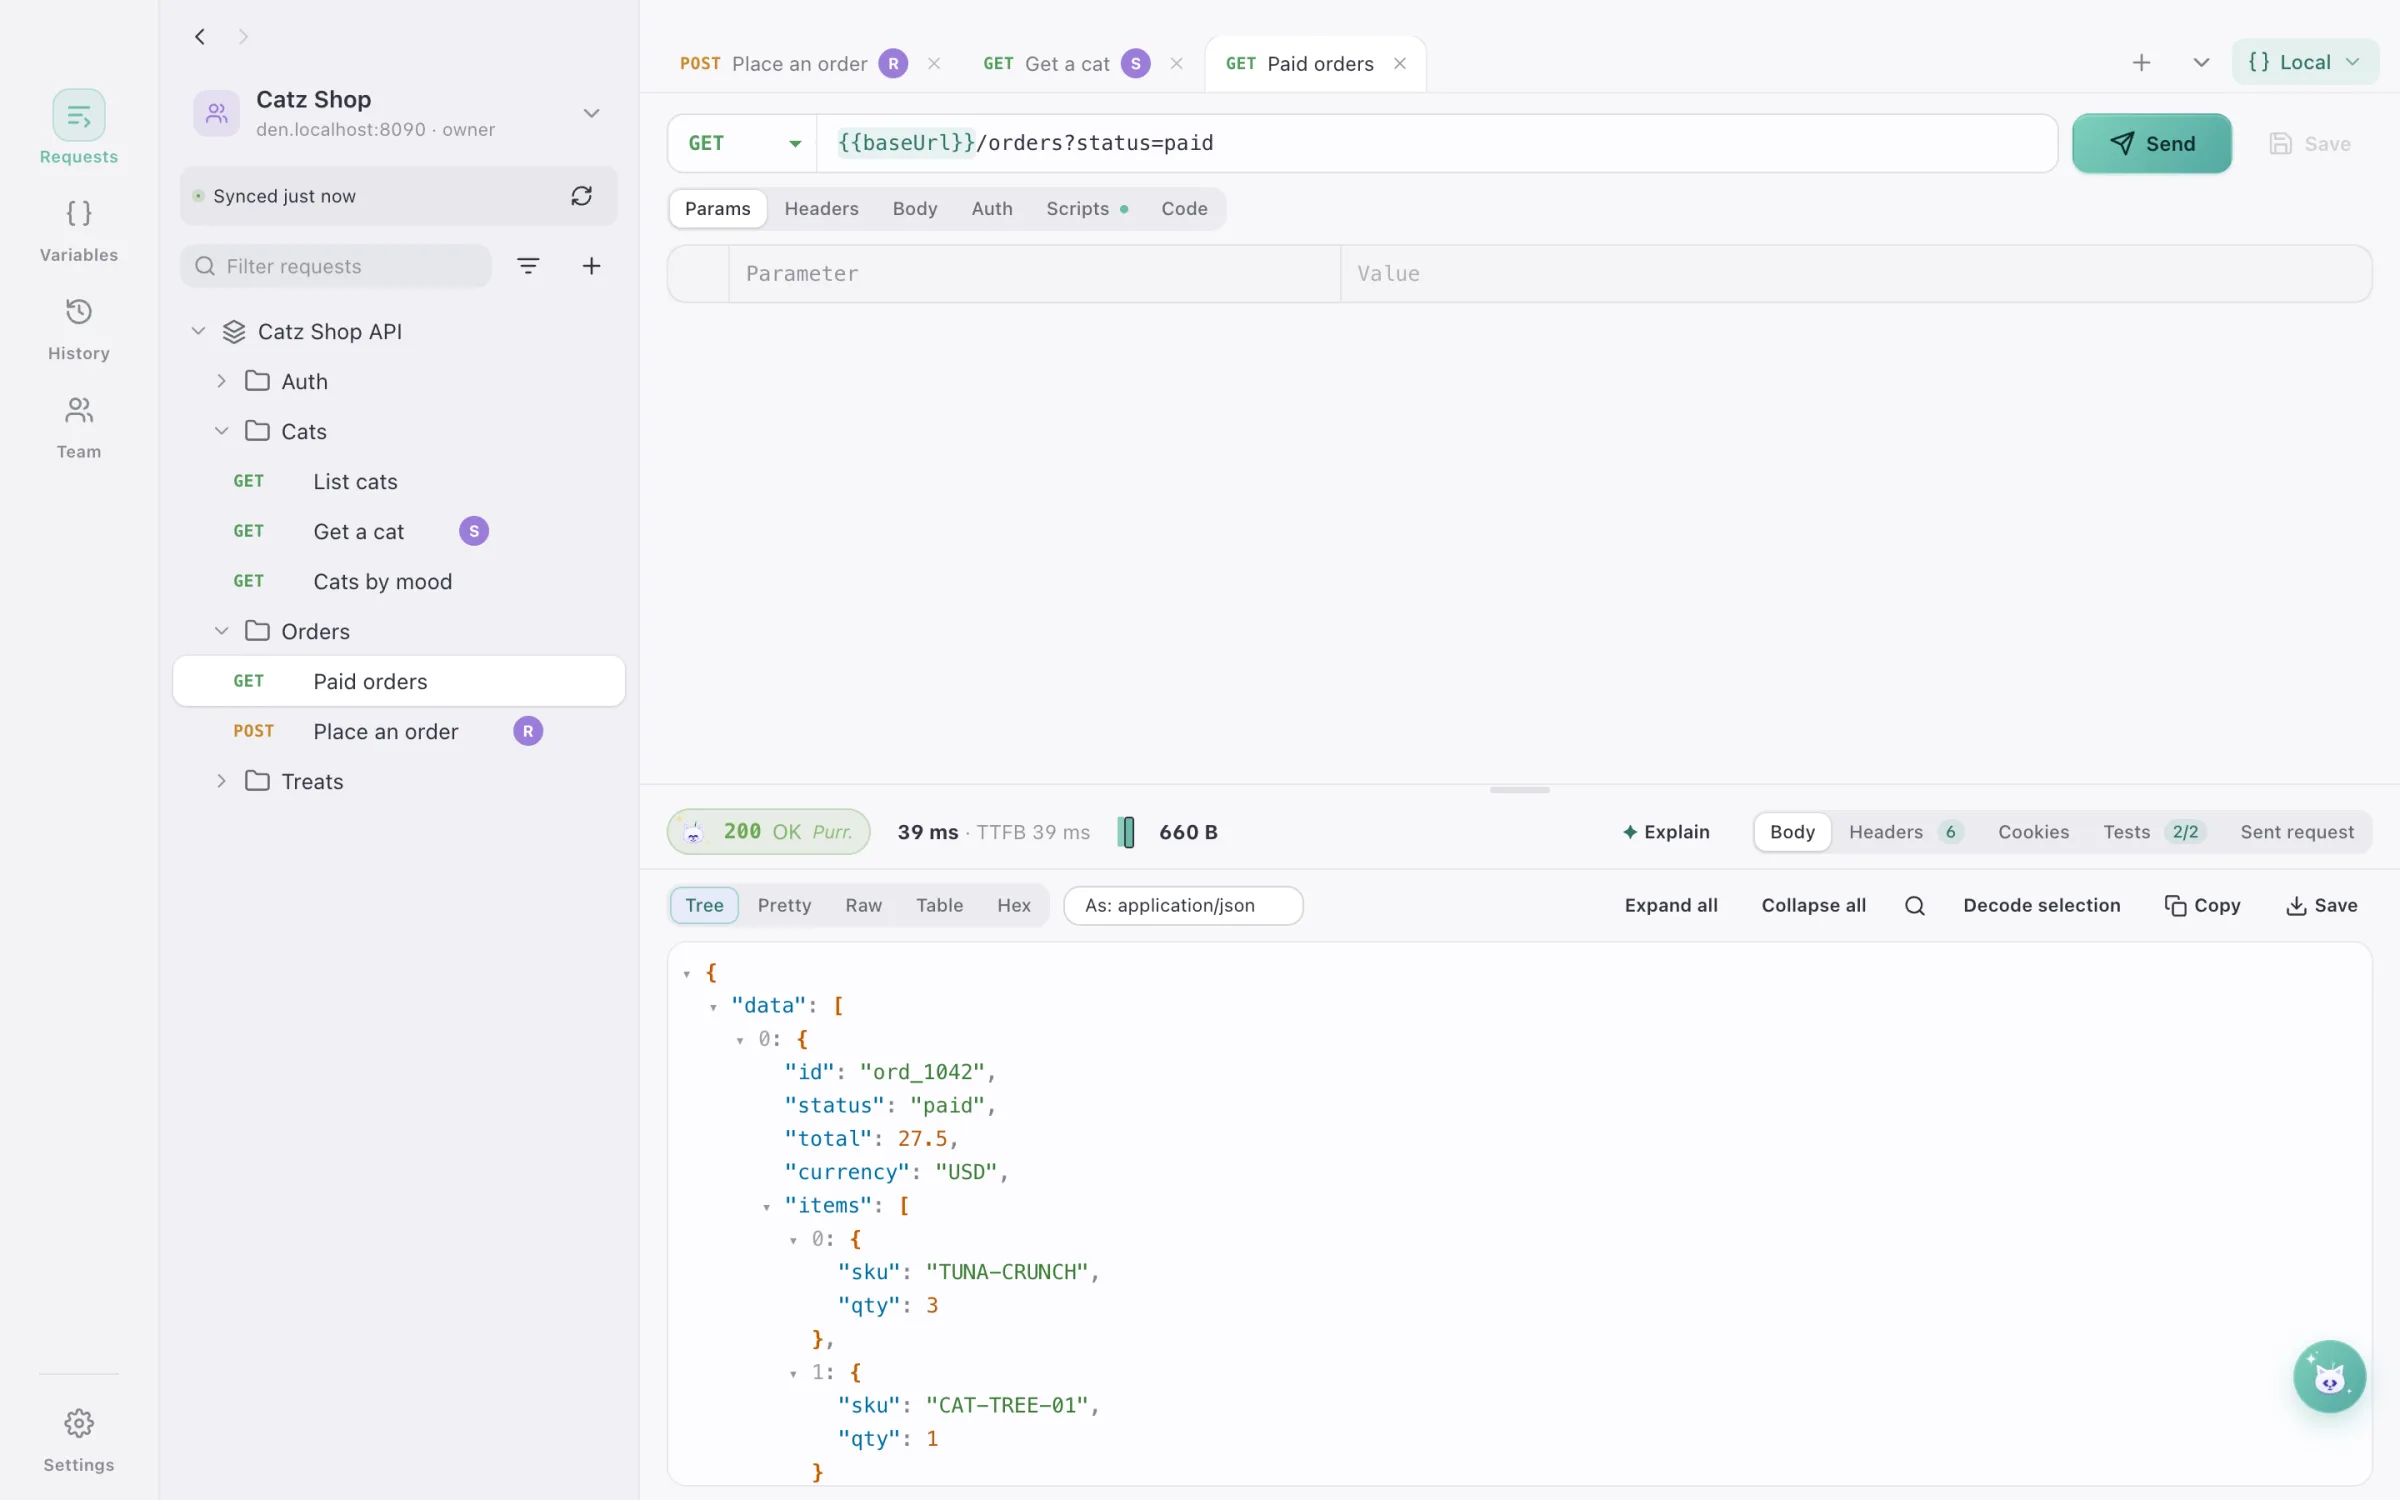Open the GET method dropdown
The height and width of the screenshot is (1500, 2400).
coord(743,143)
